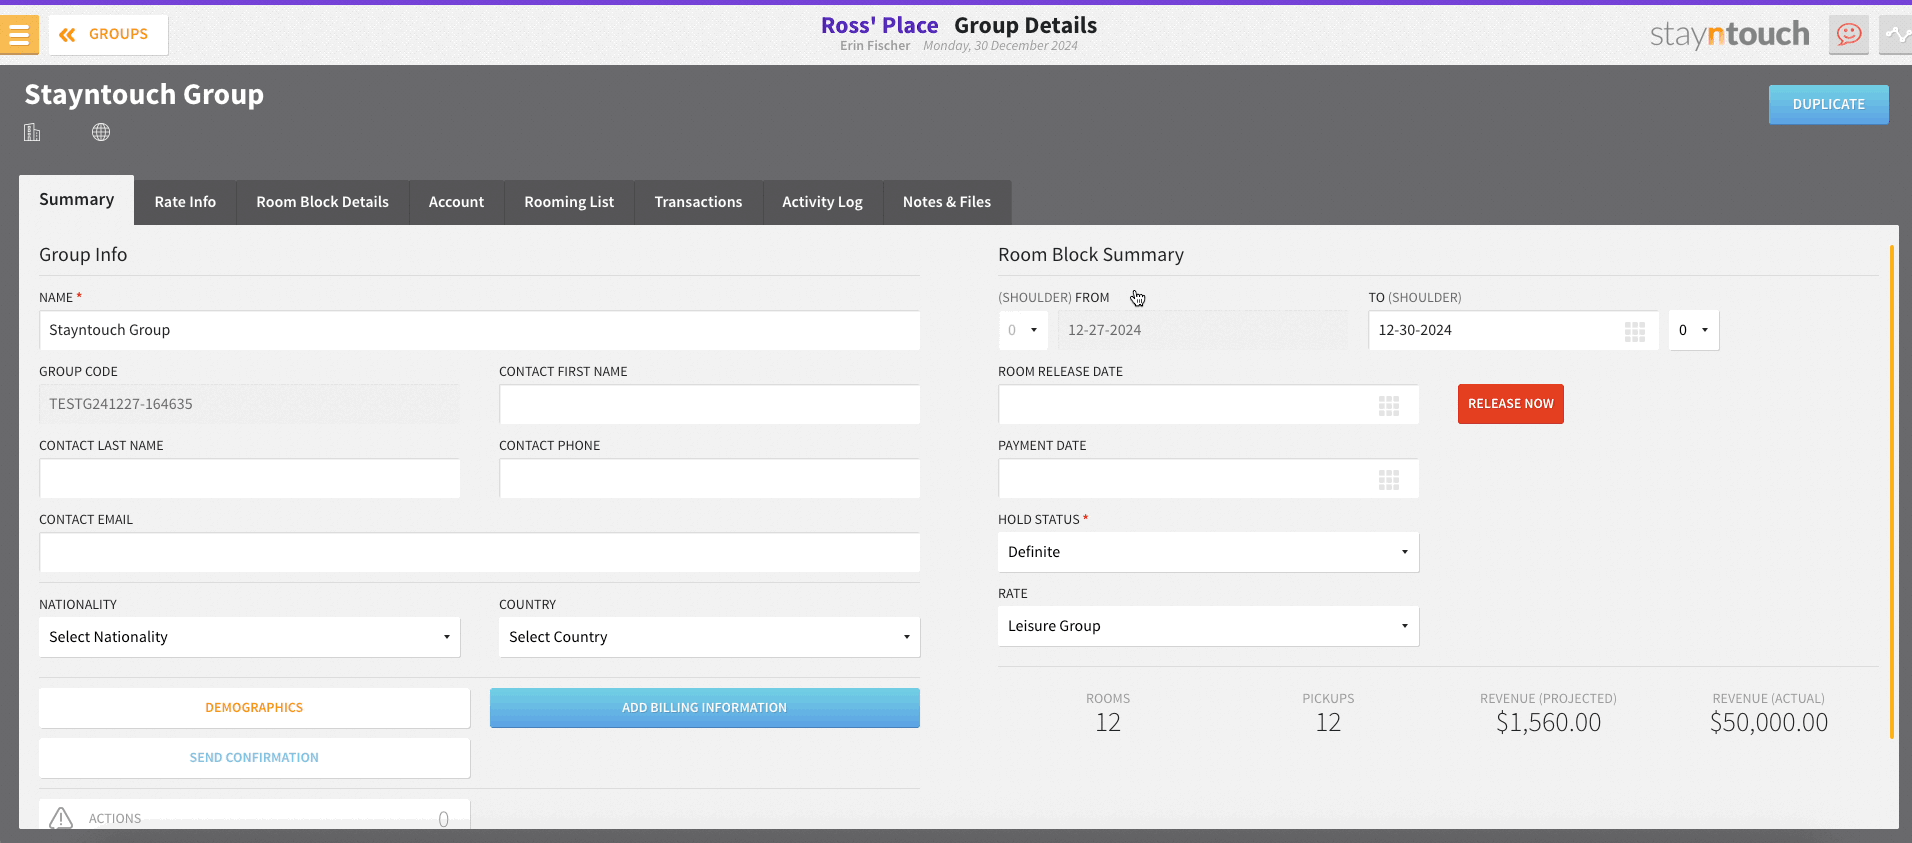Click the Contact Email field
The height and width of the screenshot is (843, 1912).
[479, 552]
